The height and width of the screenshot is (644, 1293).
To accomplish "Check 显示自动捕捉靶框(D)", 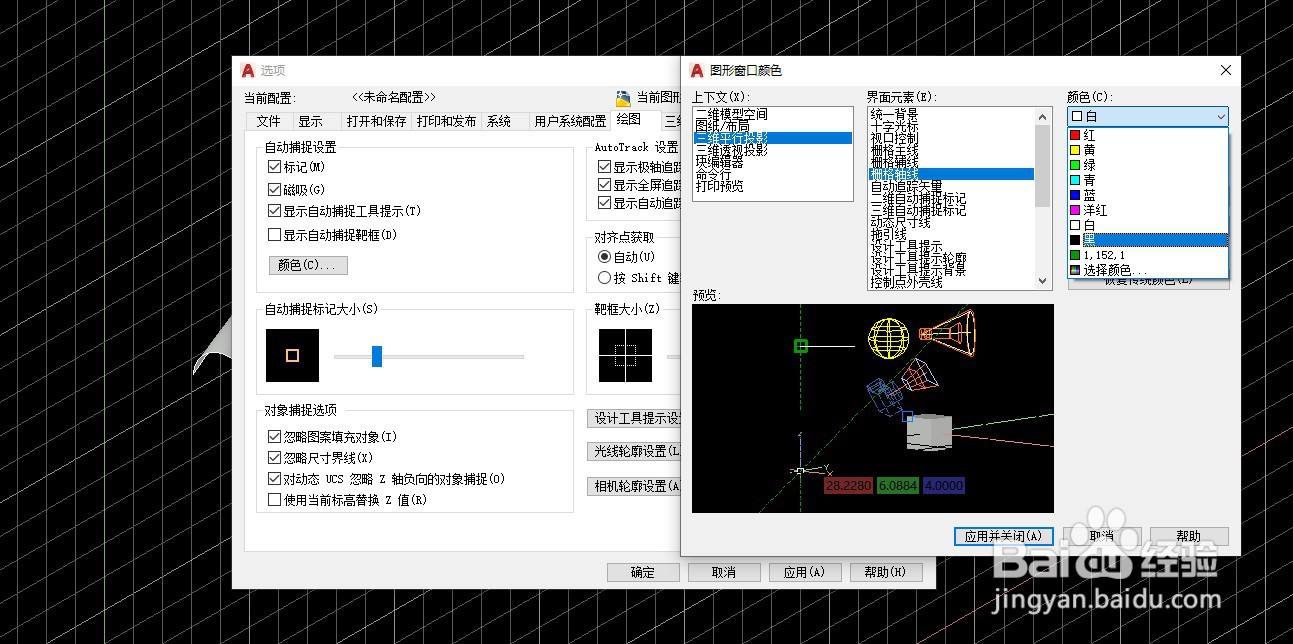I will pos(275,235).
